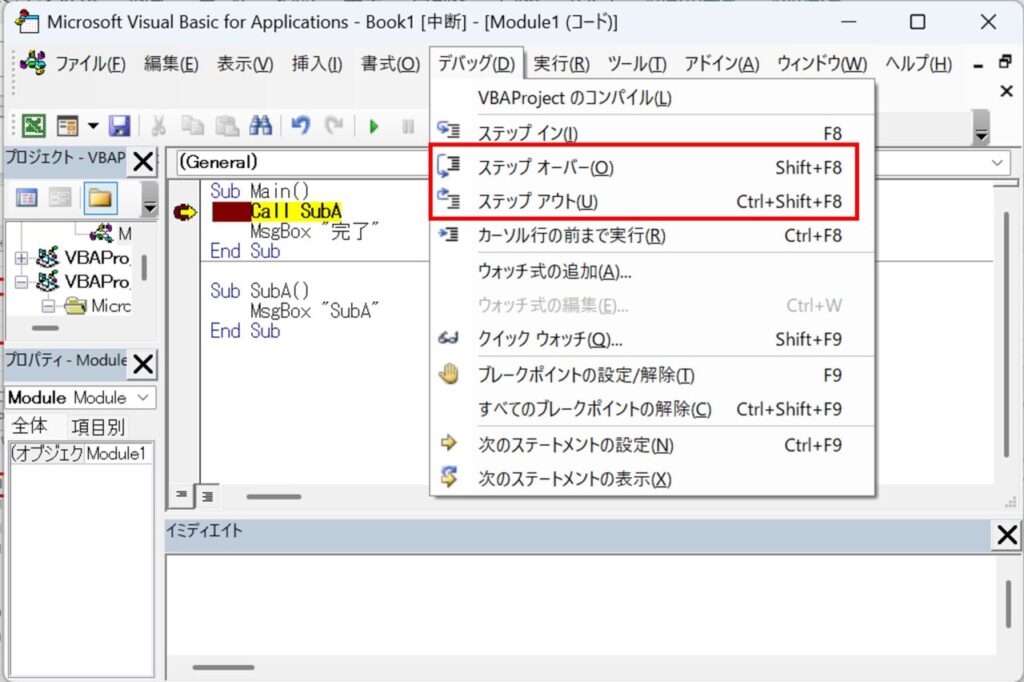Image resolution: width=1024 pixels, height=682 pixels.
Task: Choose ウォッチ式の追加(A)... menu item
Action: [652, 271]
